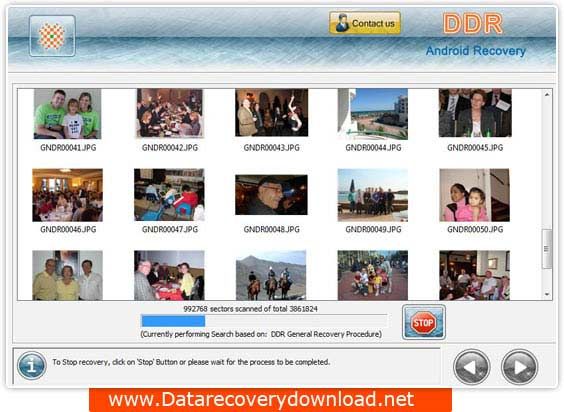Click the scrollbar down arrow
Viewport: 564px width, 412px height.
pyautogui.click(x=547, y=294)
